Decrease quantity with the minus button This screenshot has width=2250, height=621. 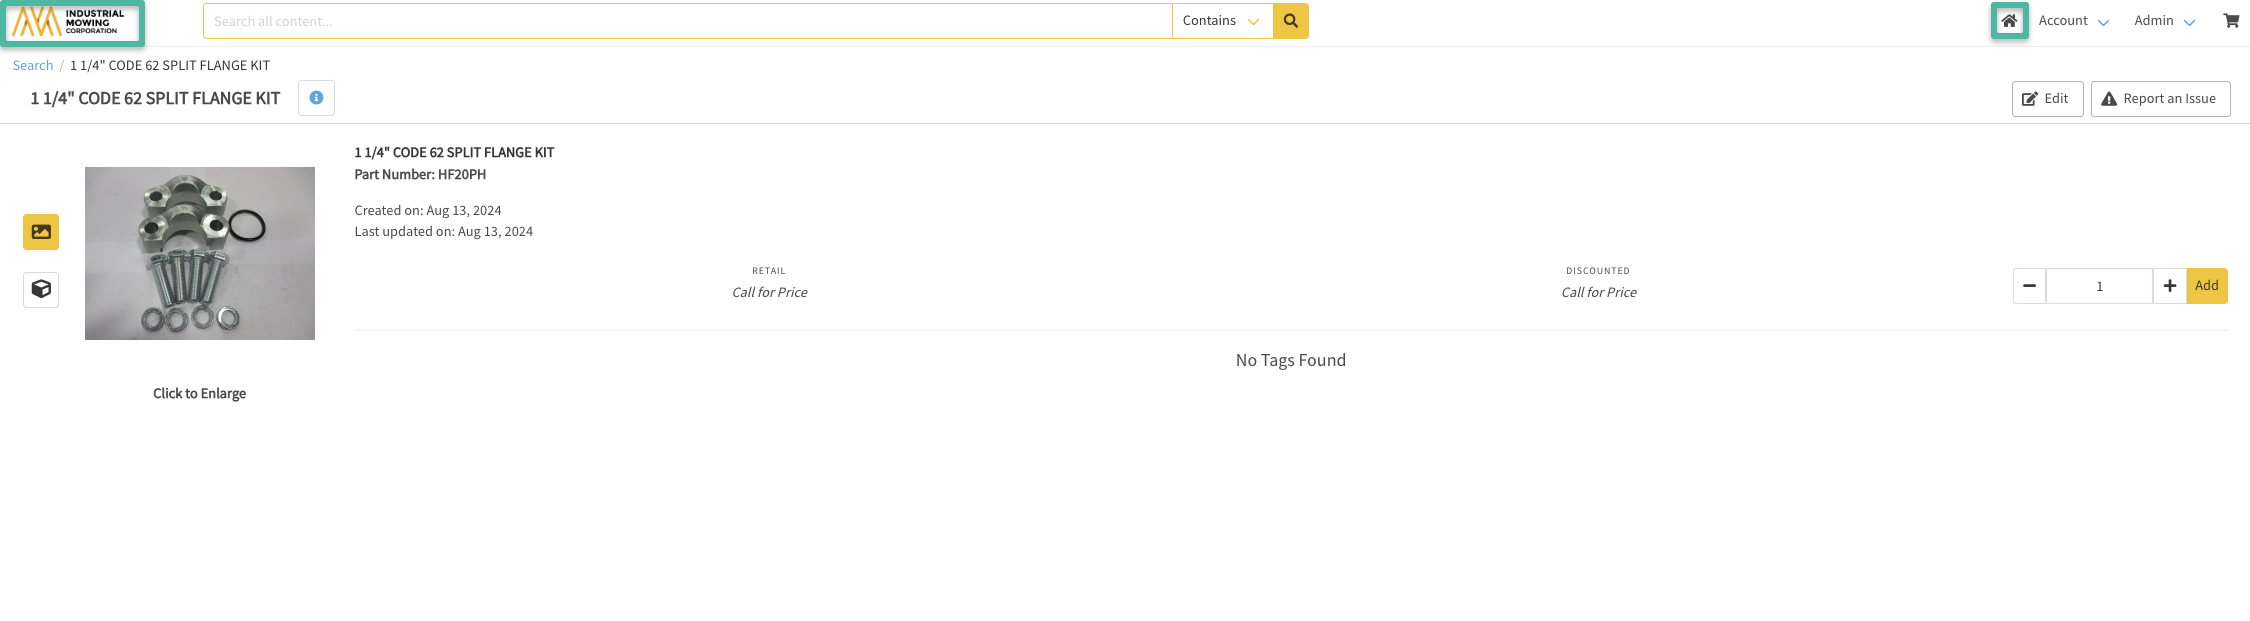tap(2029, 286)
